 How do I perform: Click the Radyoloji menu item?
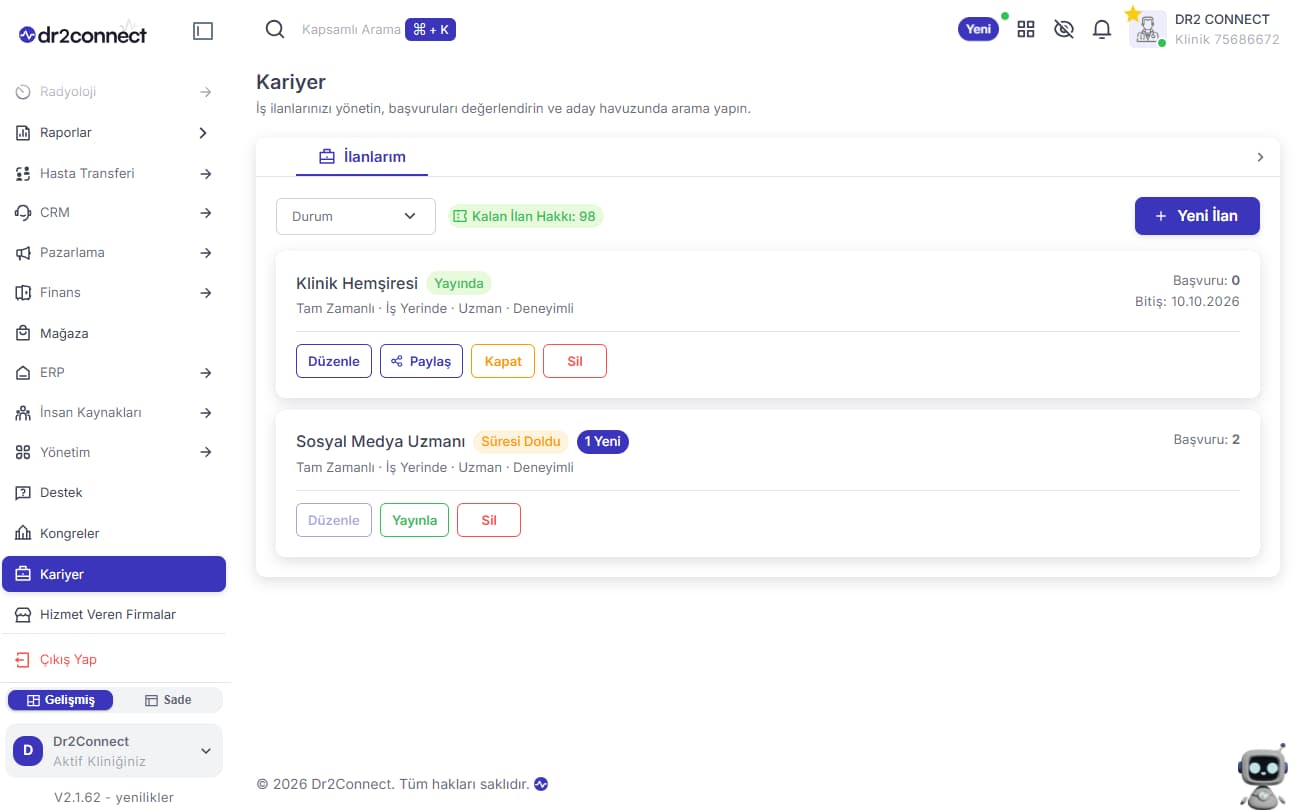pos(114,92)
